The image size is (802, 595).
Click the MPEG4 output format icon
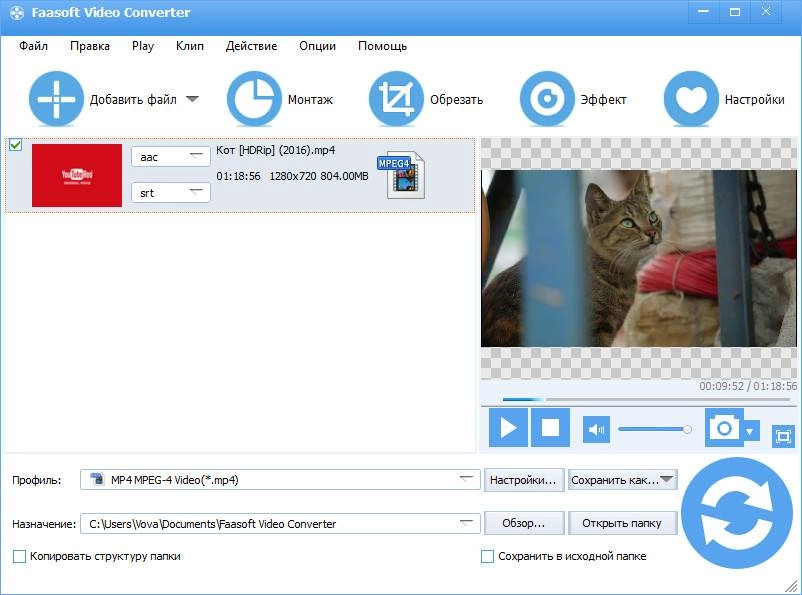(x=402, y=175)
